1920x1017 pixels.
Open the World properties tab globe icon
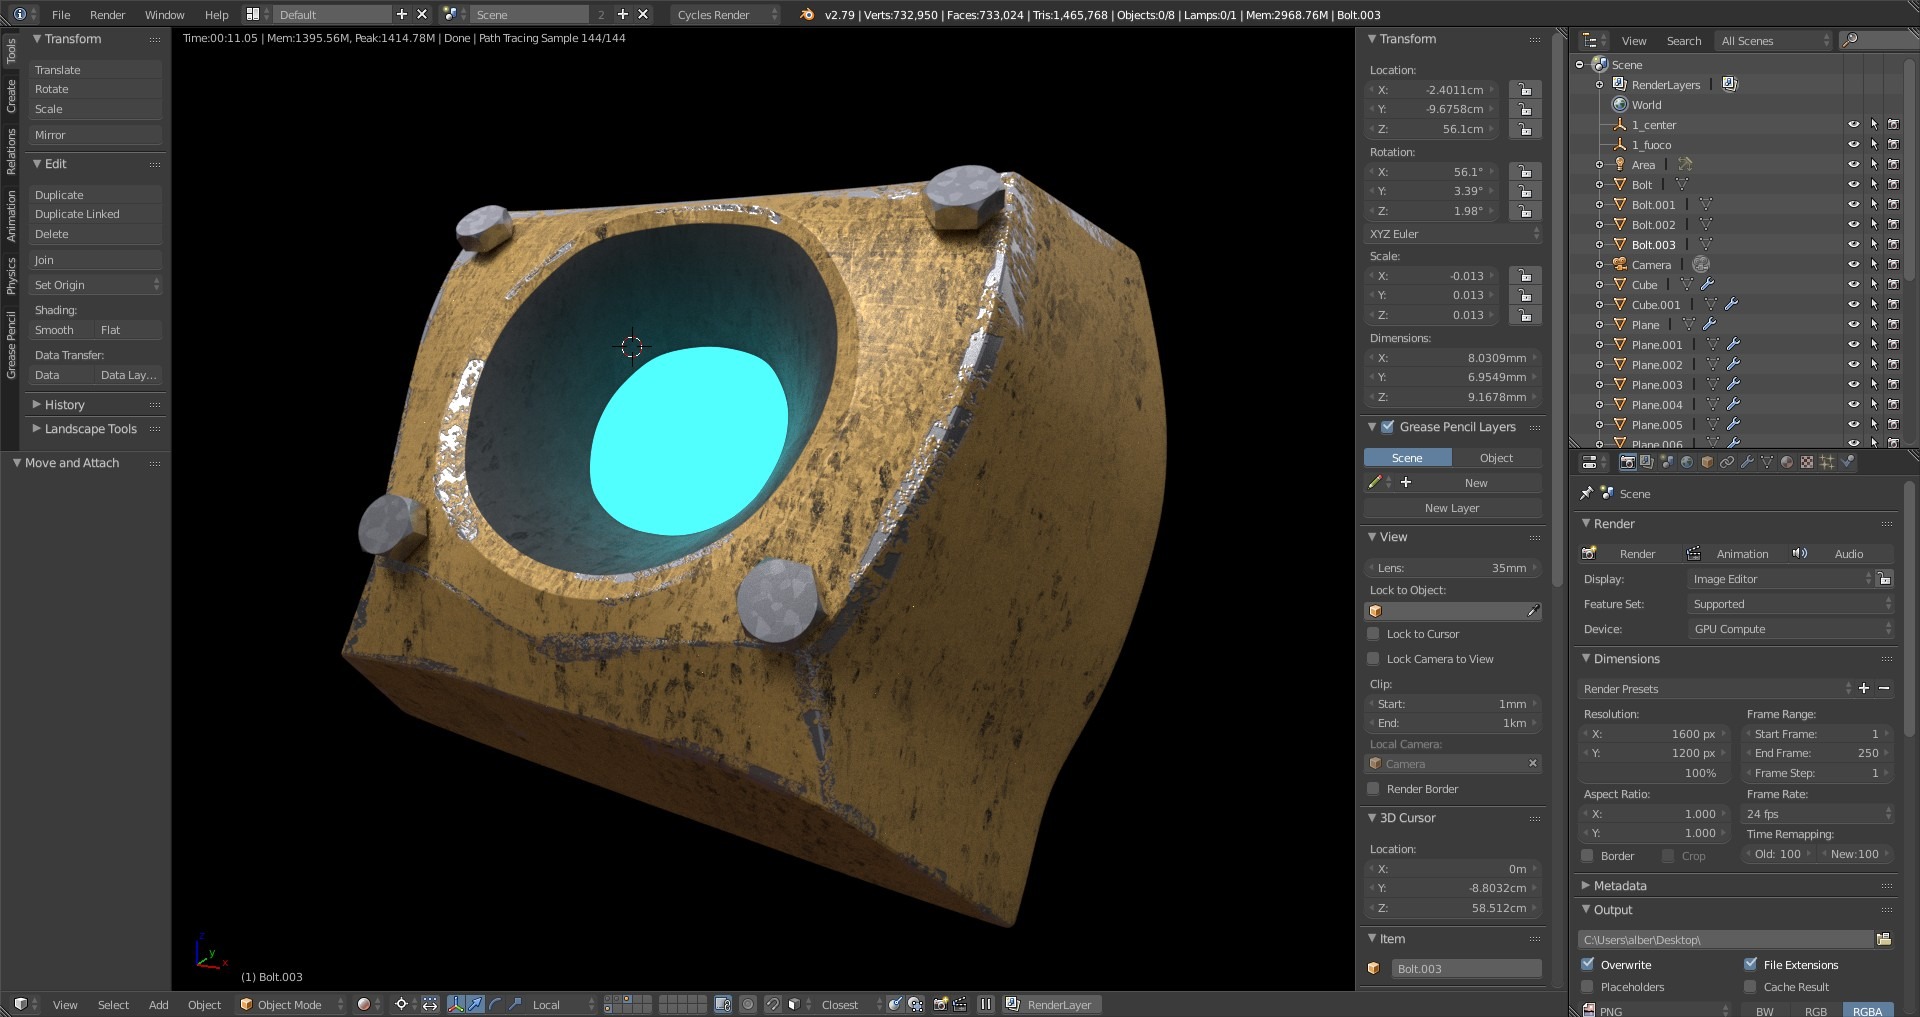click(1687, 462)
